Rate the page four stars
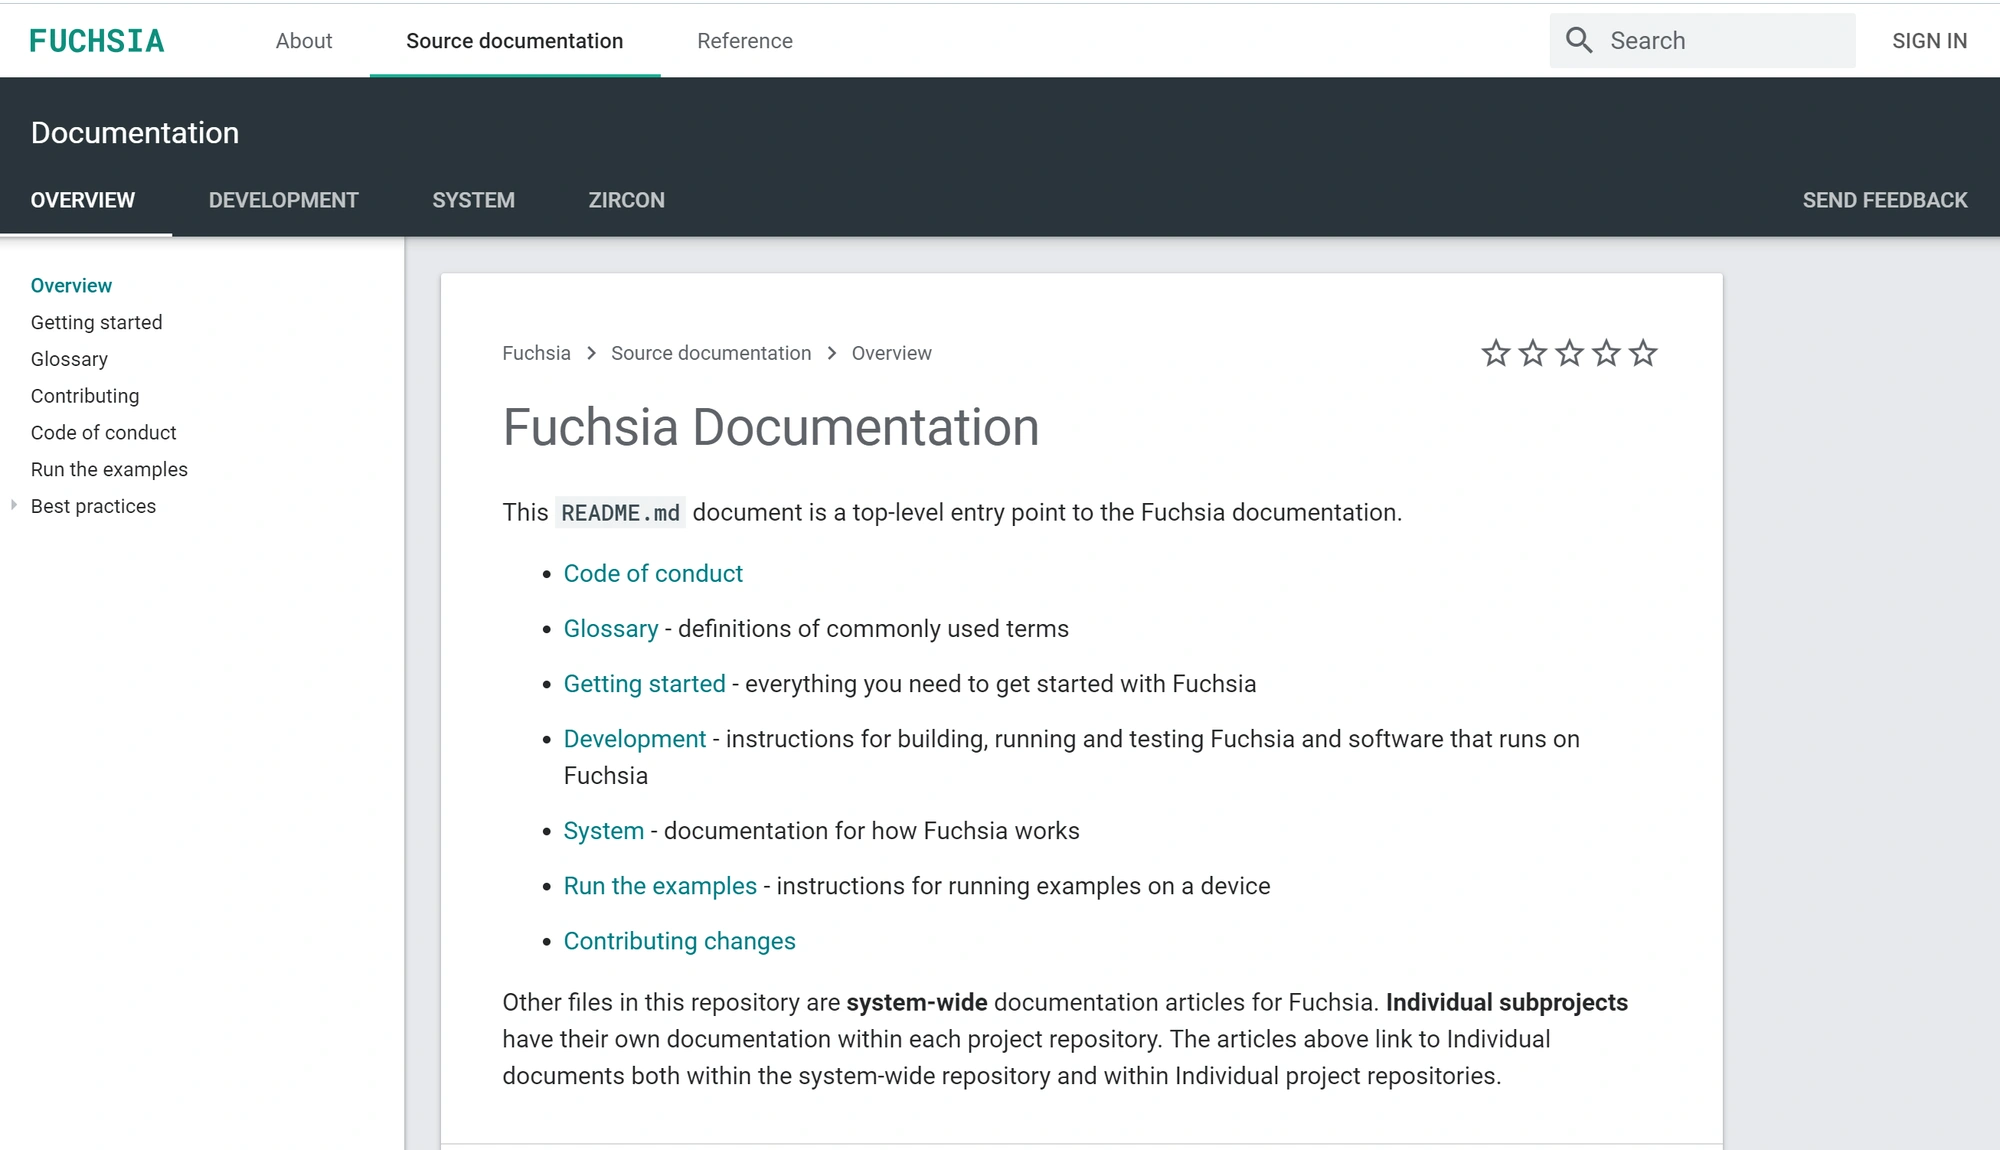2000x1150 pixels. [x=1606, y=353]
